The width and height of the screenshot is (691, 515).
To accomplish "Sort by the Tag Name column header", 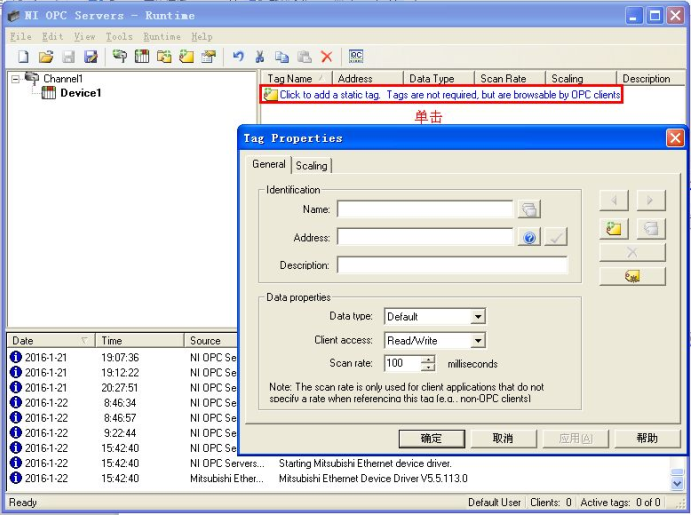I will tap(296, 79).
